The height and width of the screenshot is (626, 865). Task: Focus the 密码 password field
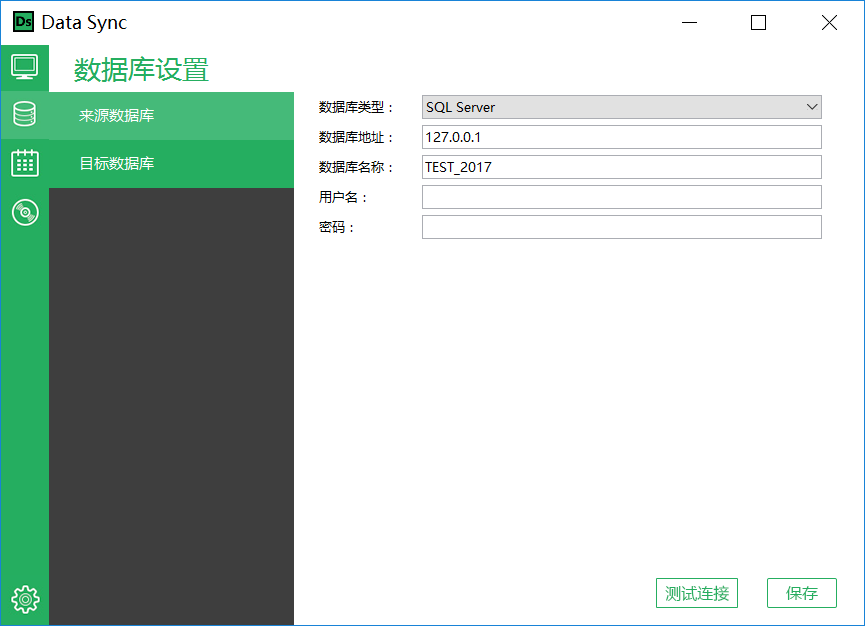click(620, 226)
